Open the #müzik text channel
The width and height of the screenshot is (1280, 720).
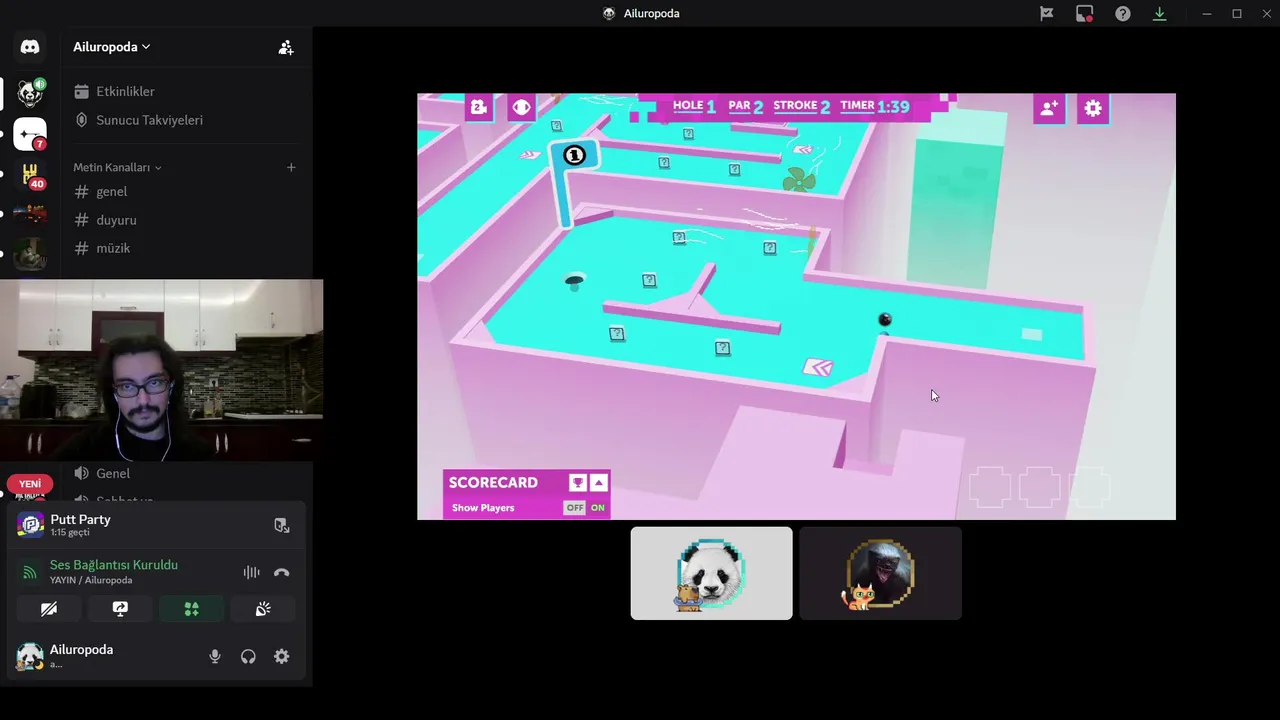pos(113,248)
